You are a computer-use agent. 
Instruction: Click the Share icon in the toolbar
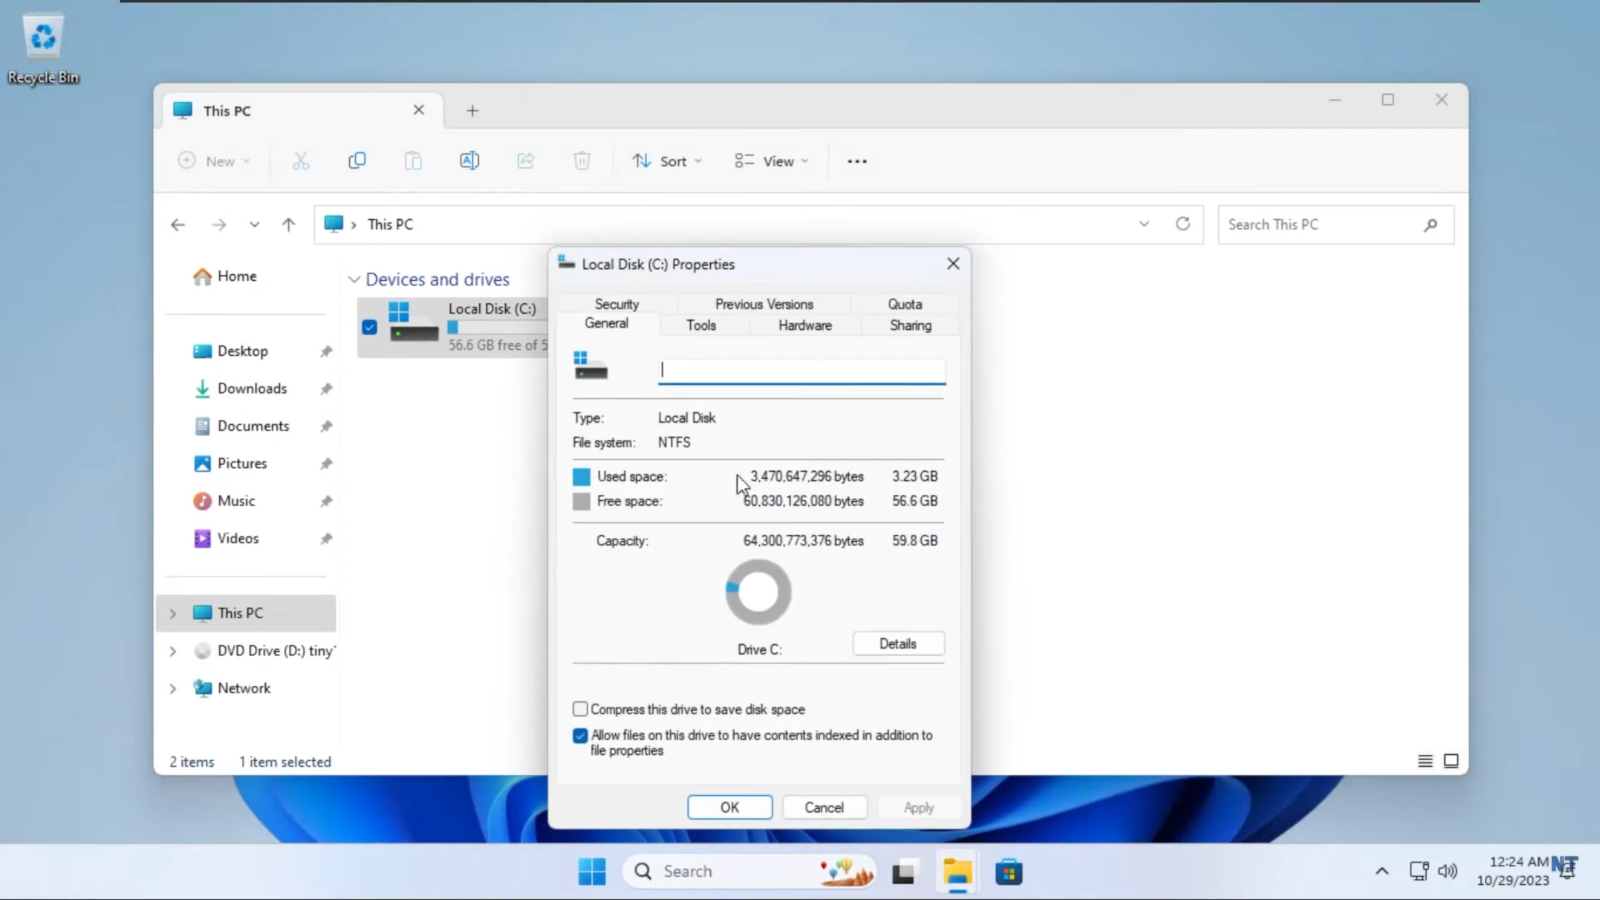pos(526,160)
